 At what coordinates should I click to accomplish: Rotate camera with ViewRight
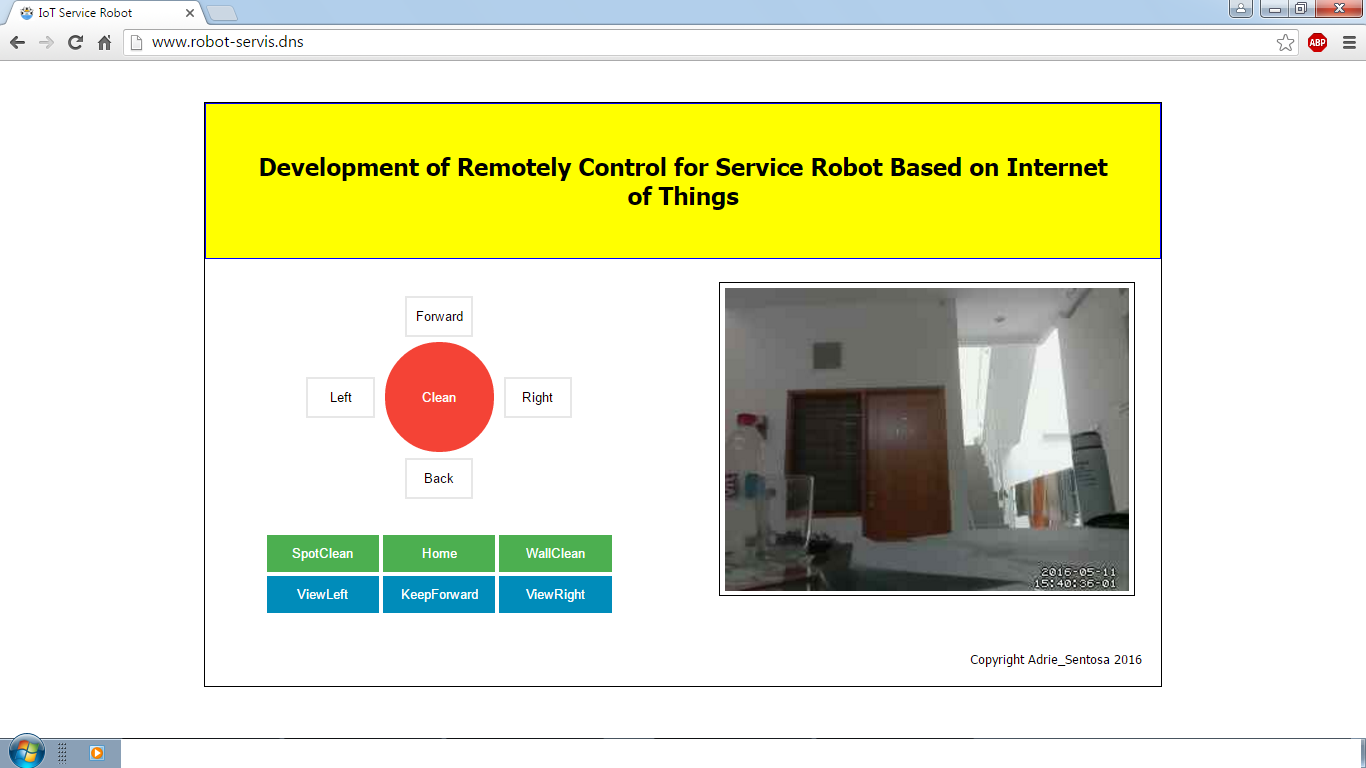[x=555, y=594]
